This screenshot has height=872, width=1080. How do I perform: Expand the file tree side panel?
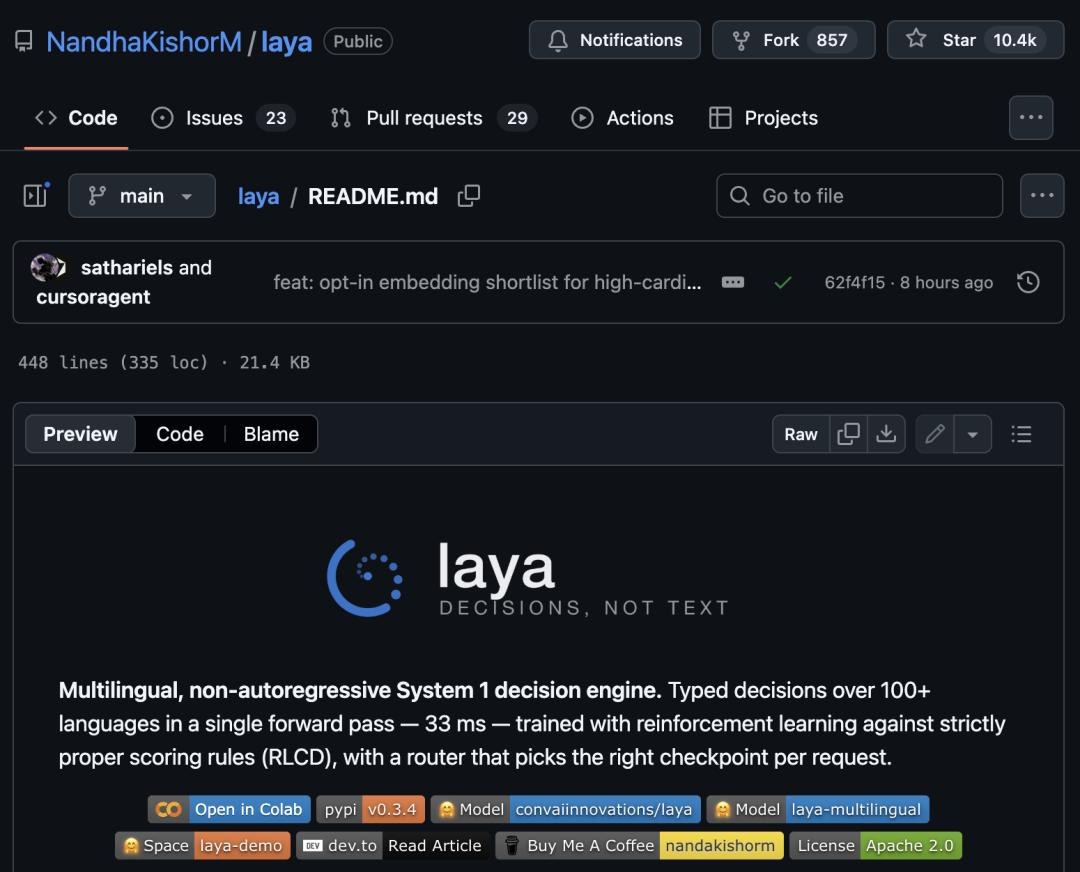coord(36,196)
